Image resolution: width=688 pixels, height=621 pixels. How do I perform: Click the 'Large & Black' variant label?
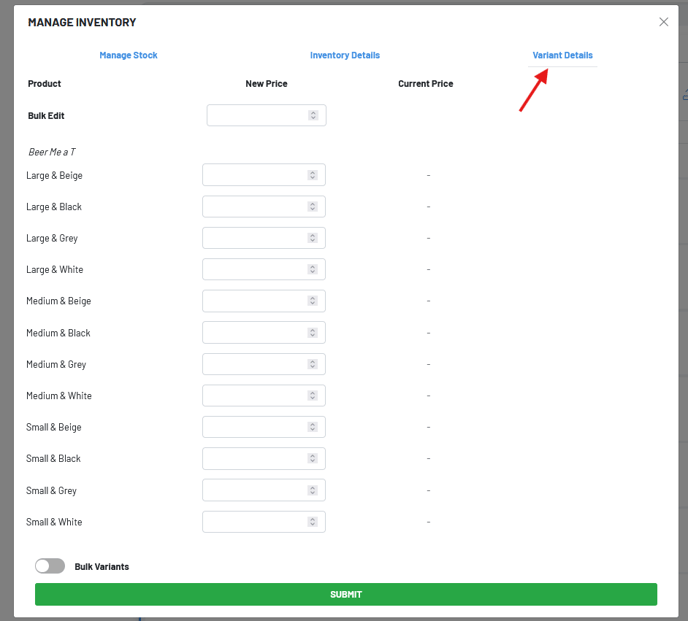tap(54, 207)
